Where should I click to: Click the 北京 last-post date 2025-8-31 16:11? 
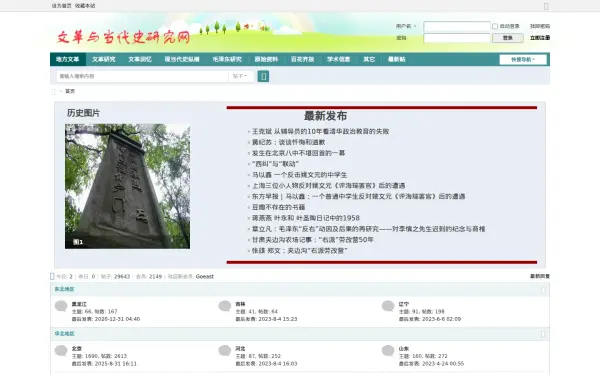click(116, 364)
